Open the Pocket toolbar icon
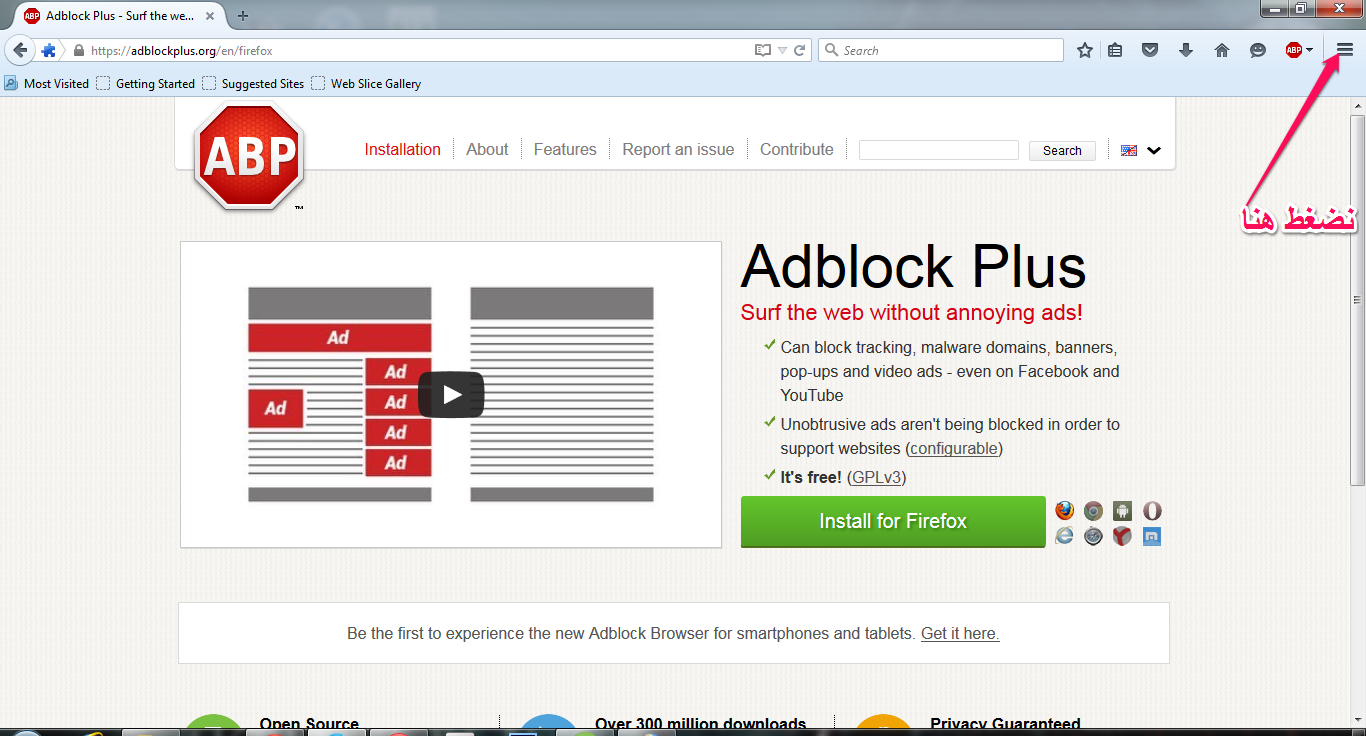This screenshot has height=736, width=1366. pyautogui.click(x=1150, y=50)
